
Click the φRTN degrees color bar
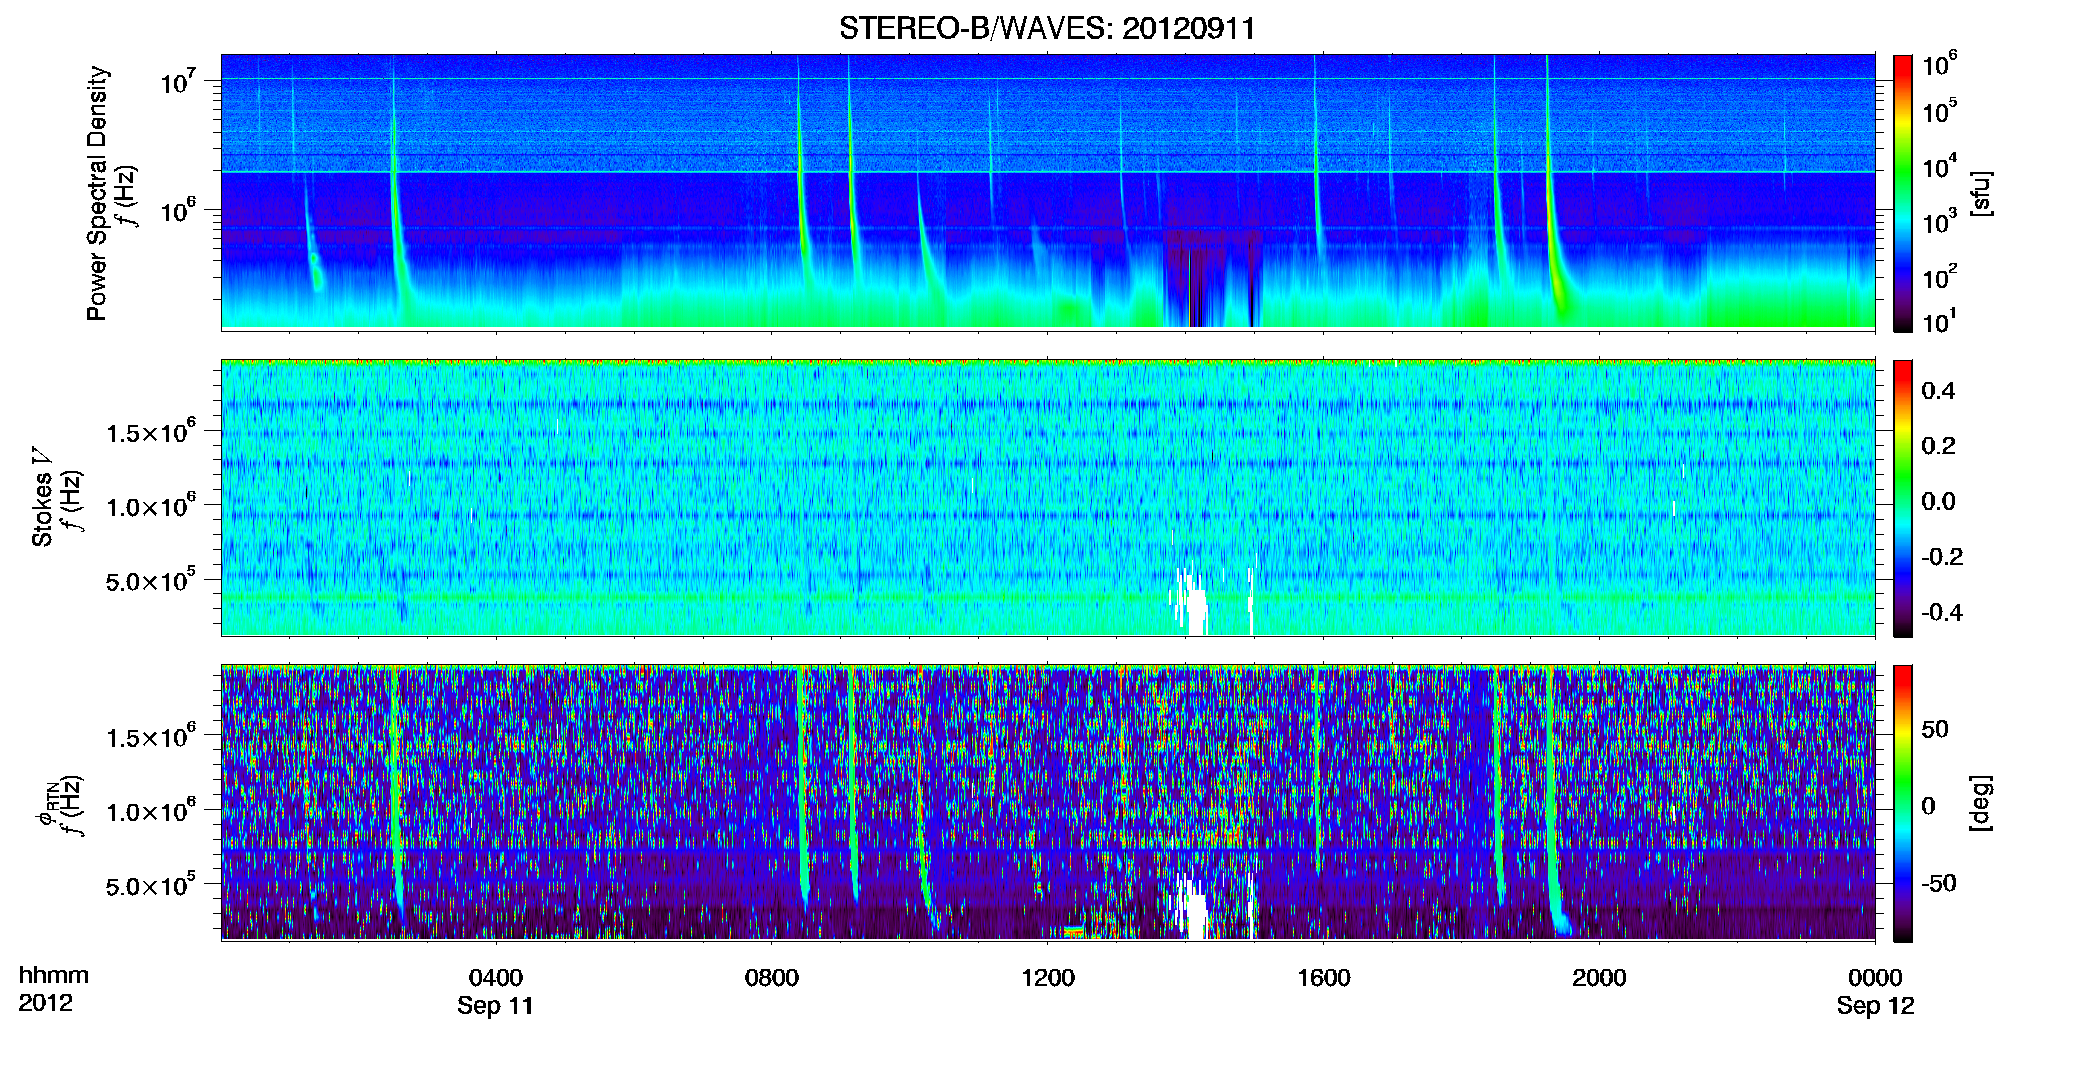point(1903,803)
